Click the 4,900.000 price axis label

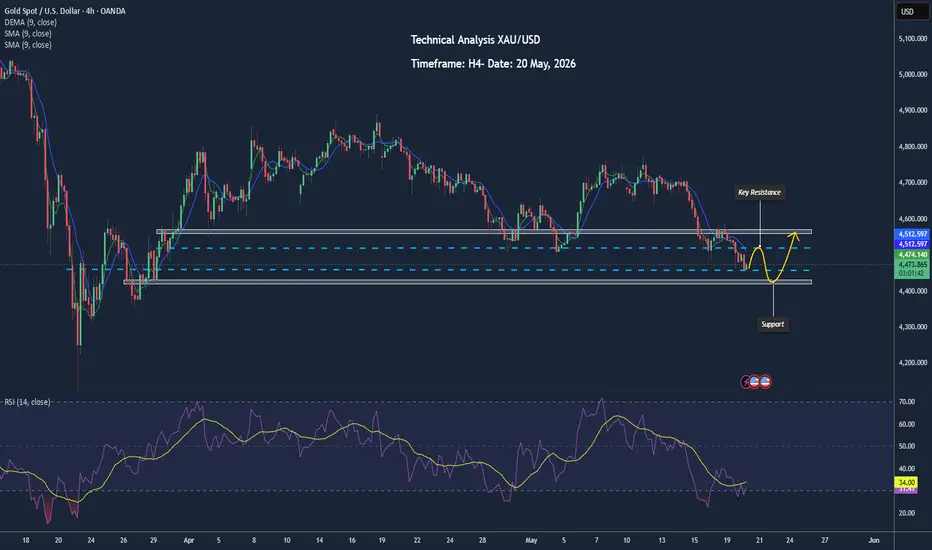tap(912, 110)
